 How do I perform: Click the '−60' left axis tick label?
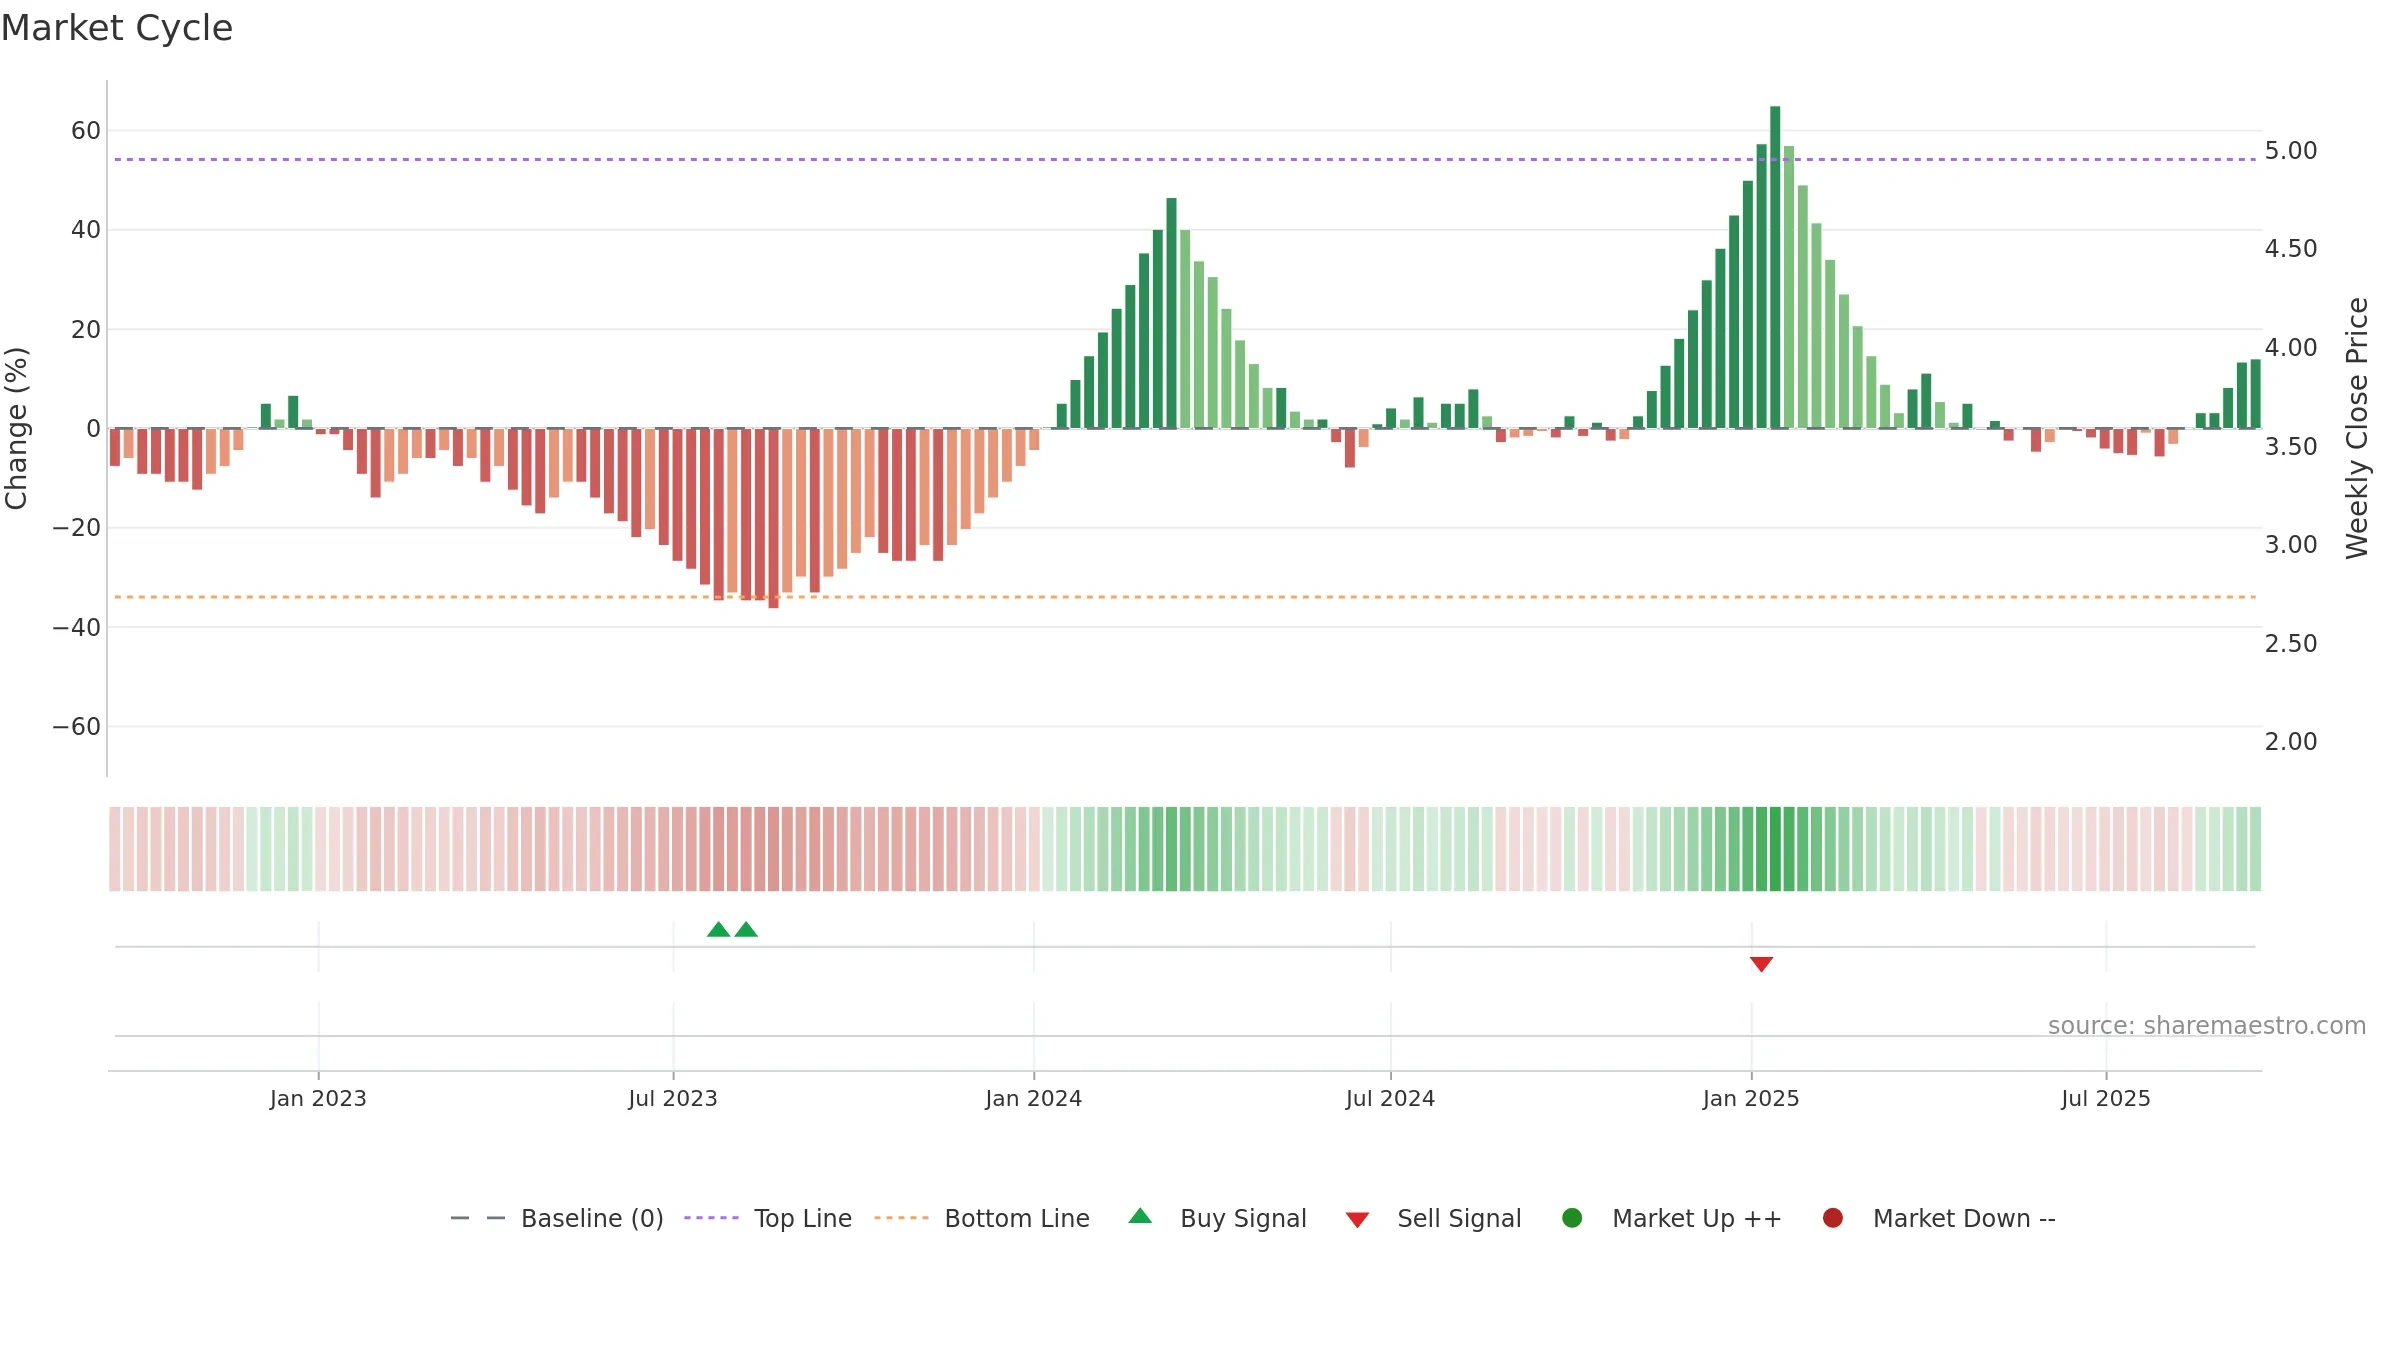[77, 727]
